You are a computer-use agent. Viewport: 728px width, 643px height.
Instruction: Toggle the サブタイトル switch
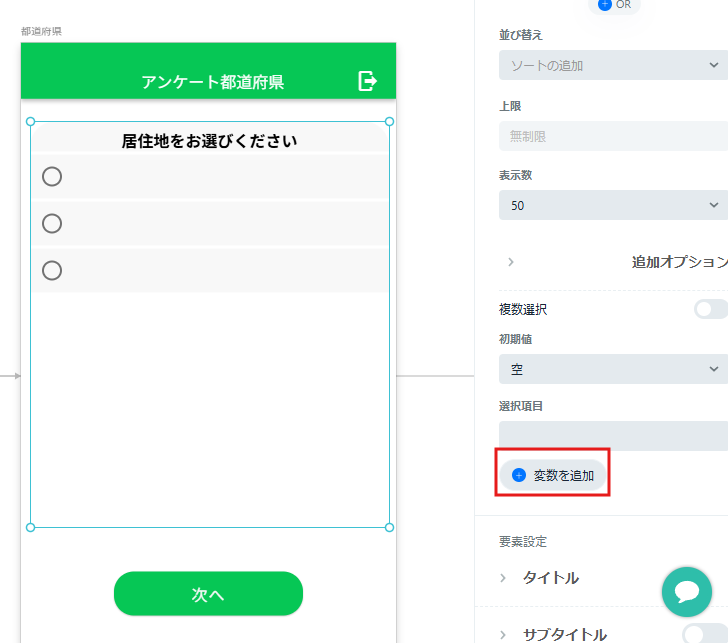tap(705, 634)
